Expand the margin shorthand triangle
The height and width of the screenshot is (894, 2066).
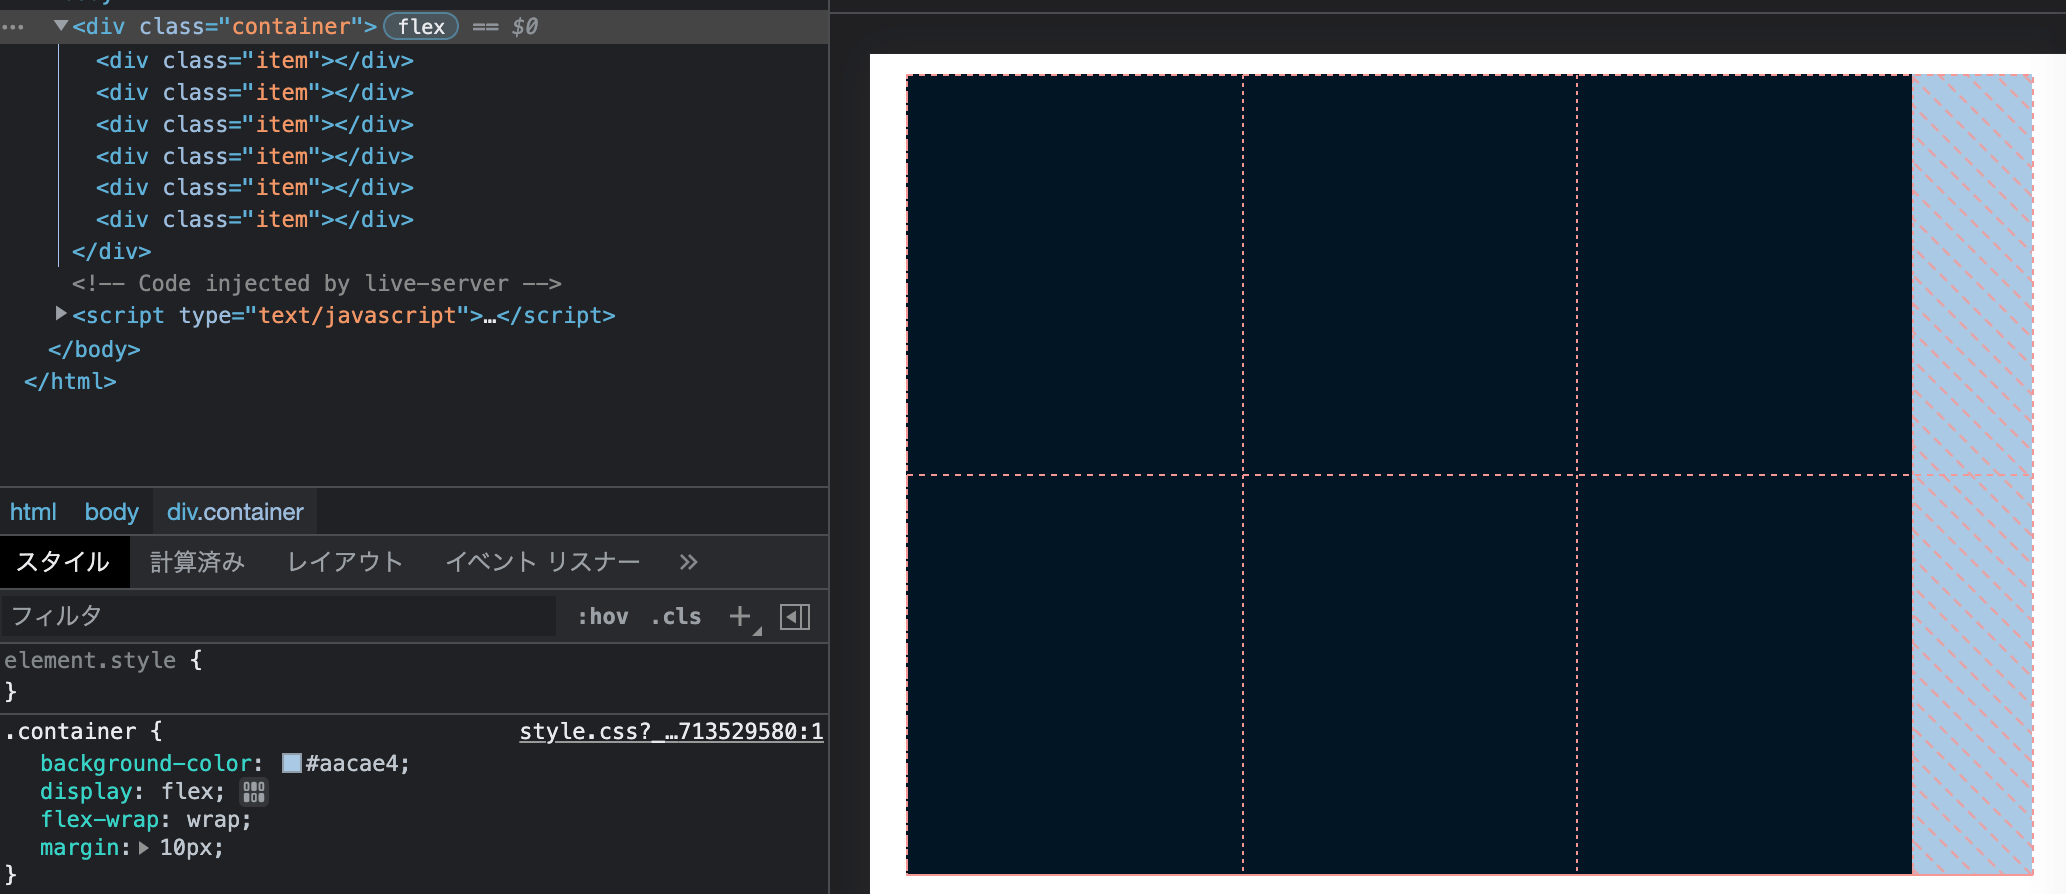[144, 848]
